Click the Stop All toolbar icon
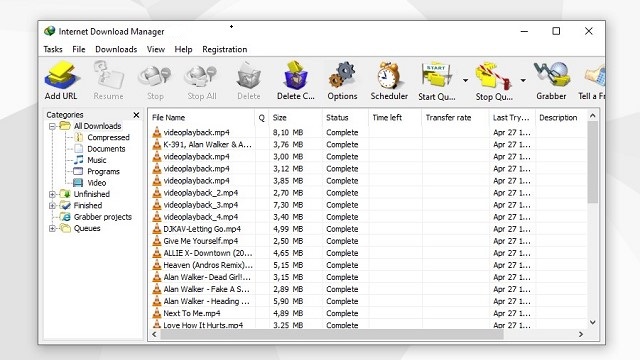 201,76
